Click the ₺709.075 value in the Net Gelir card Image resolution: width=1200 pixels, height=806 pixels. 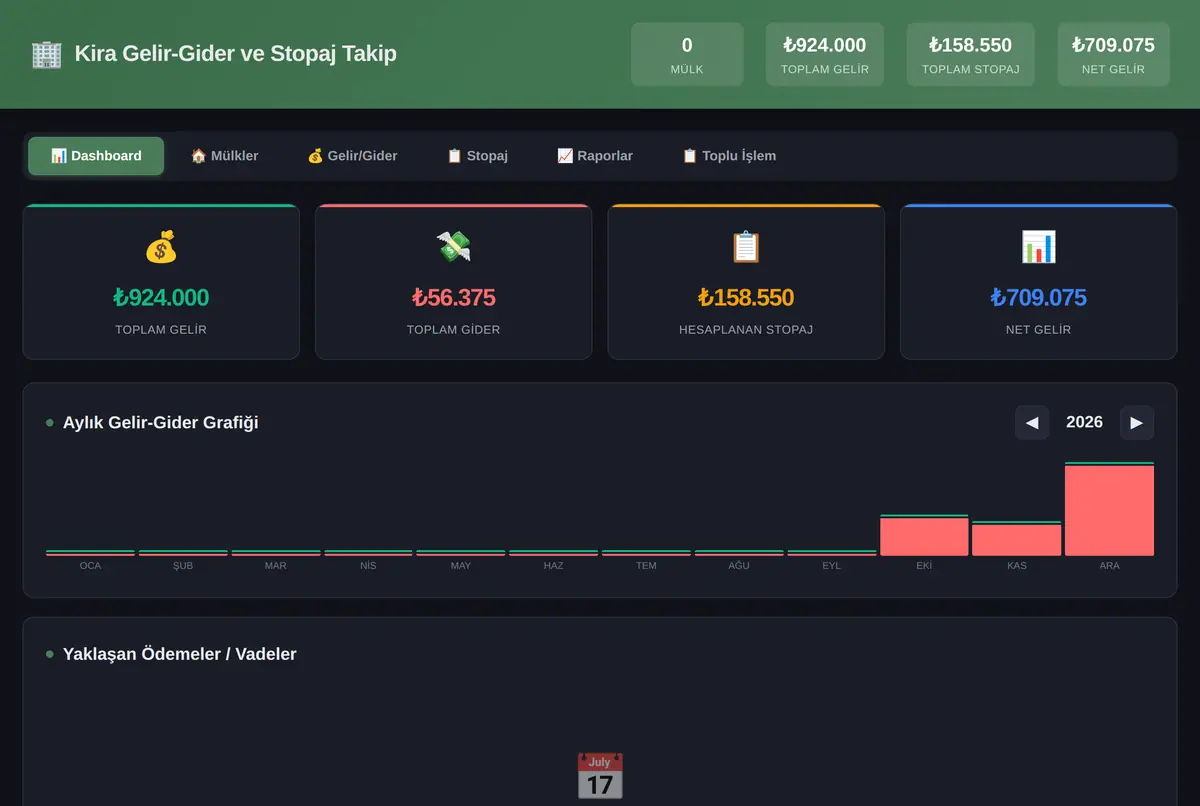pyautogui.click(x=1038, y=298)
